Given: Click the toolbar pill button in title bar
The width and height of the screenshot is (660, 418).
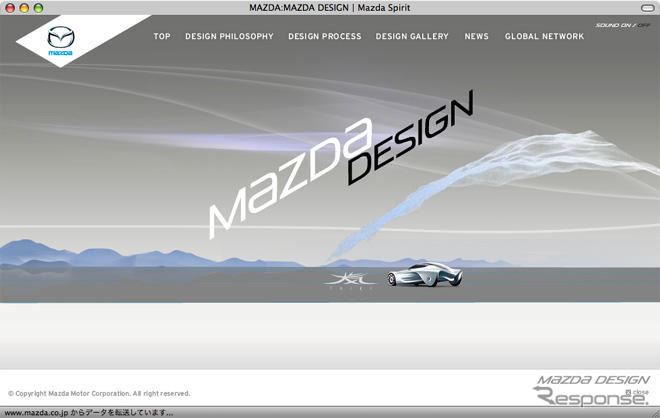Looking at the screenshot, I should (647, 8).
